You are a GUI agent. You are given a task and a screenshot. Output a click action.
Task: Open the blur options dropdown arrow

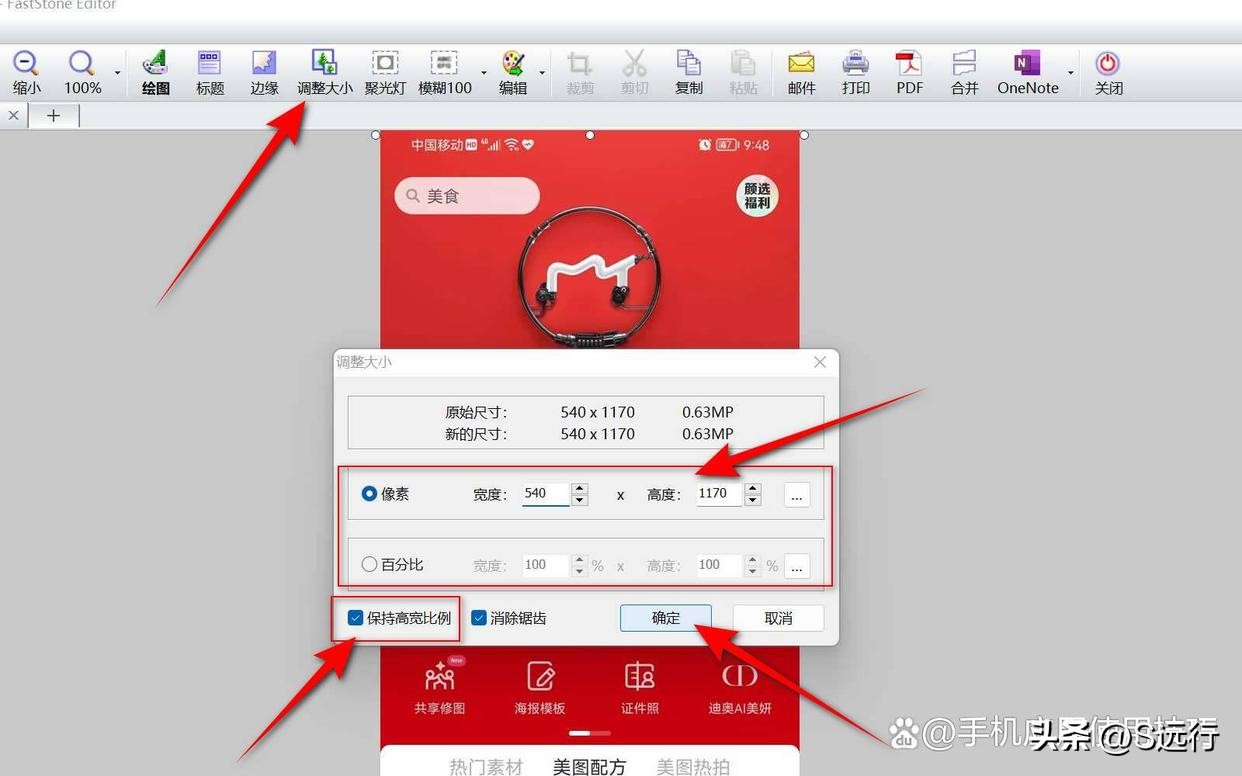click(484, 72)
